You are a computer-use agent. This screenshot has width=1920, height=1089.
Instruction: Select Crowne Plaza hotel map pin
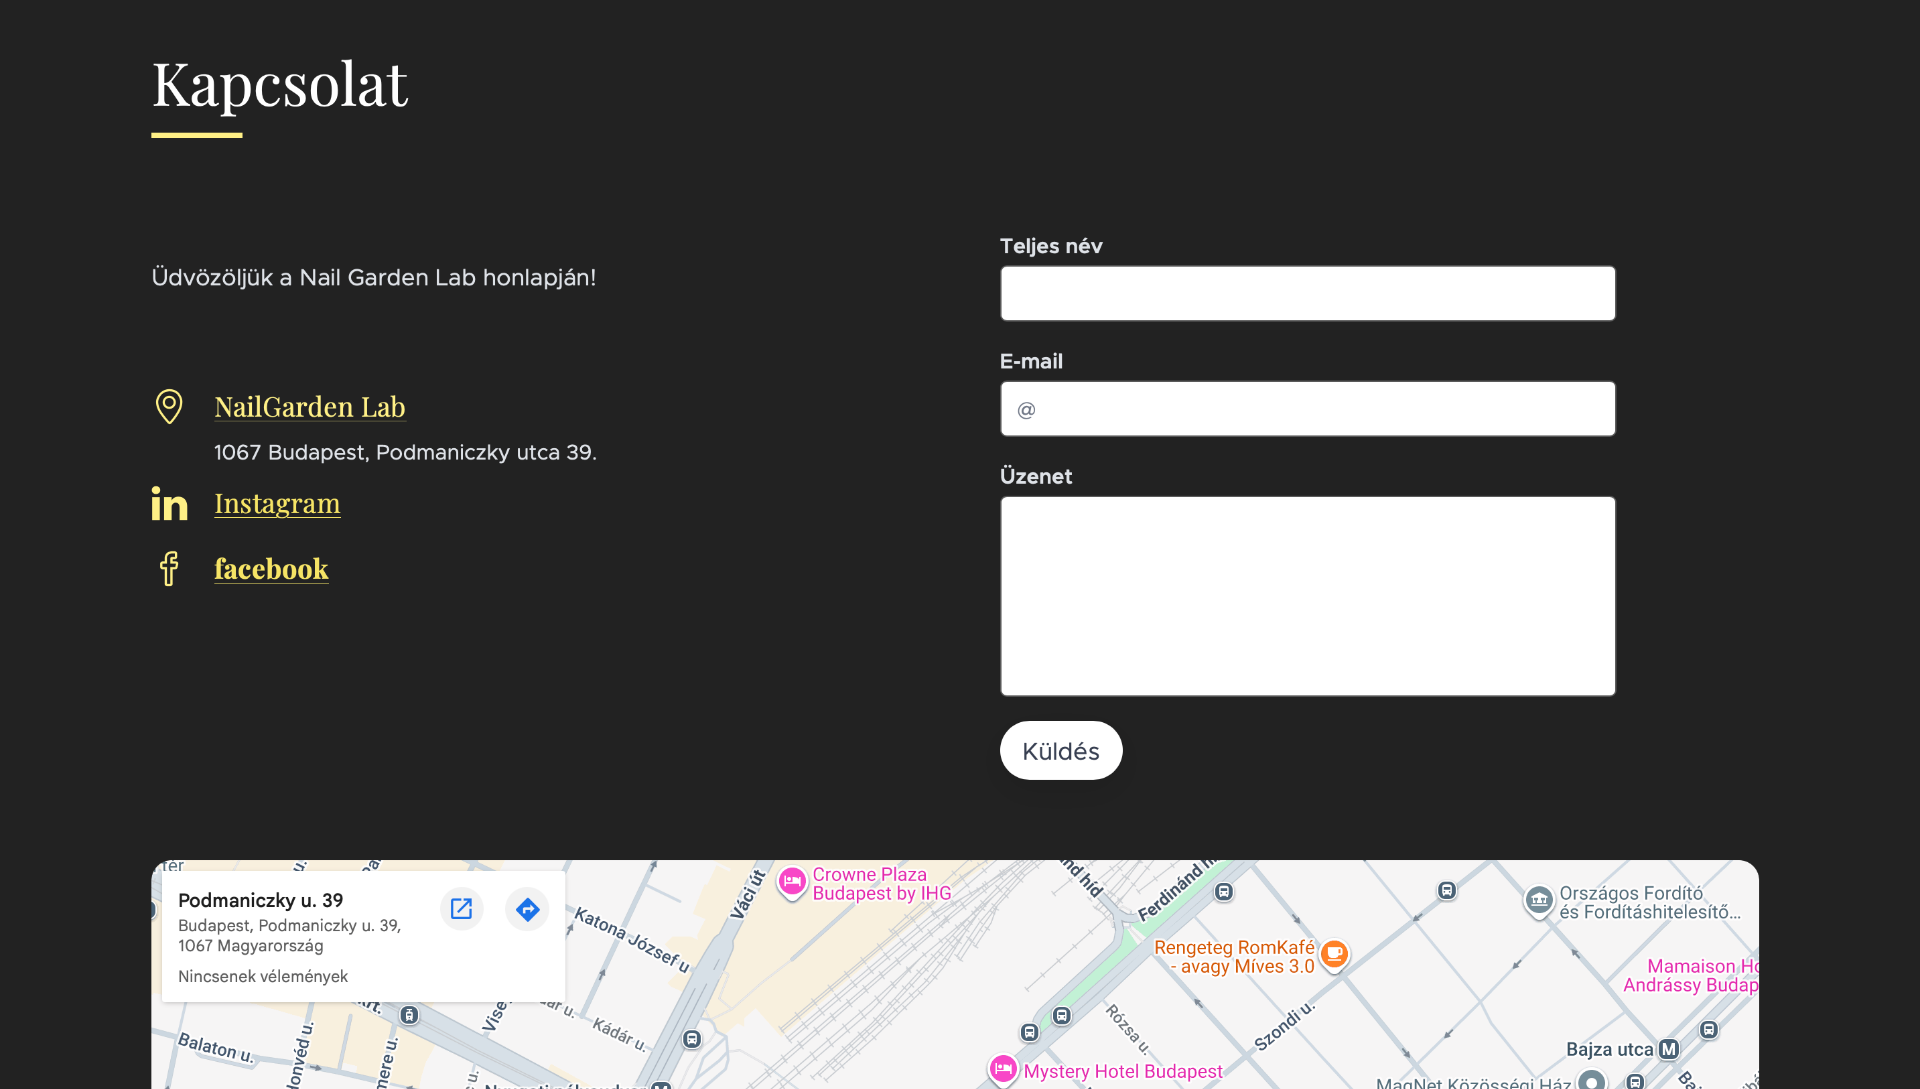792,882
